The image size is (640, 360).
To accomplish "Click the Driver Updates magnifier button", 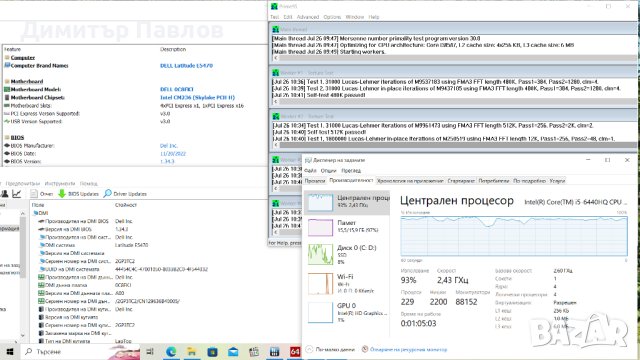I will point(125,194).
